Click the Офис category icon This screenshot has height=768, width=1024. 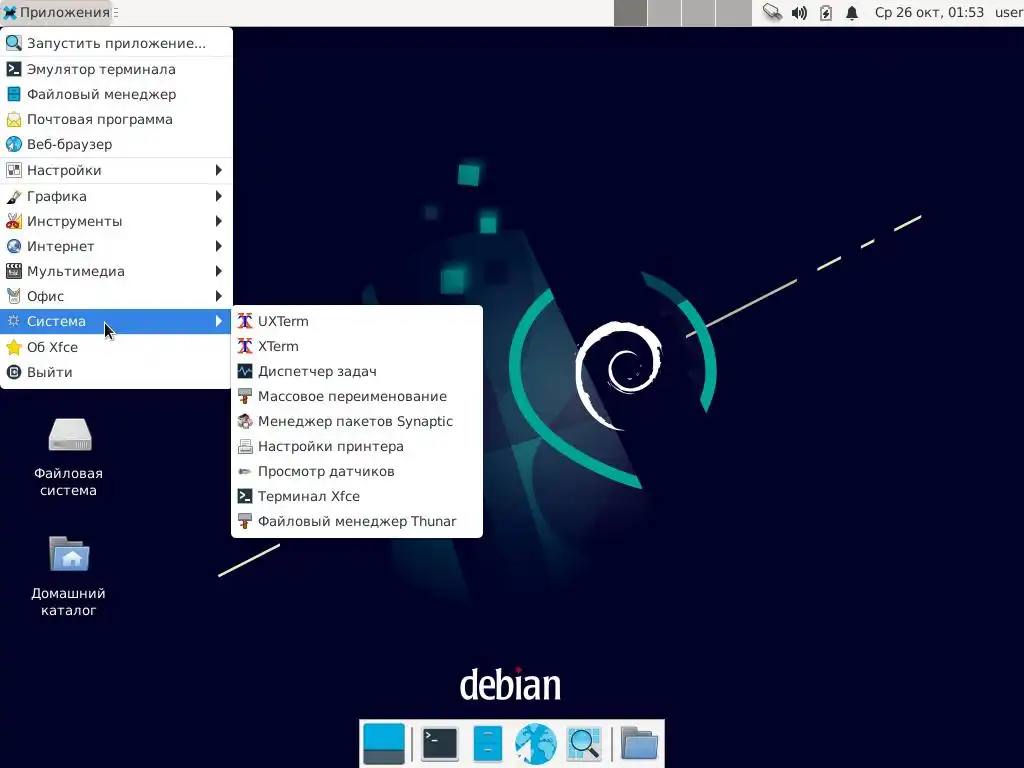point(14,296)
